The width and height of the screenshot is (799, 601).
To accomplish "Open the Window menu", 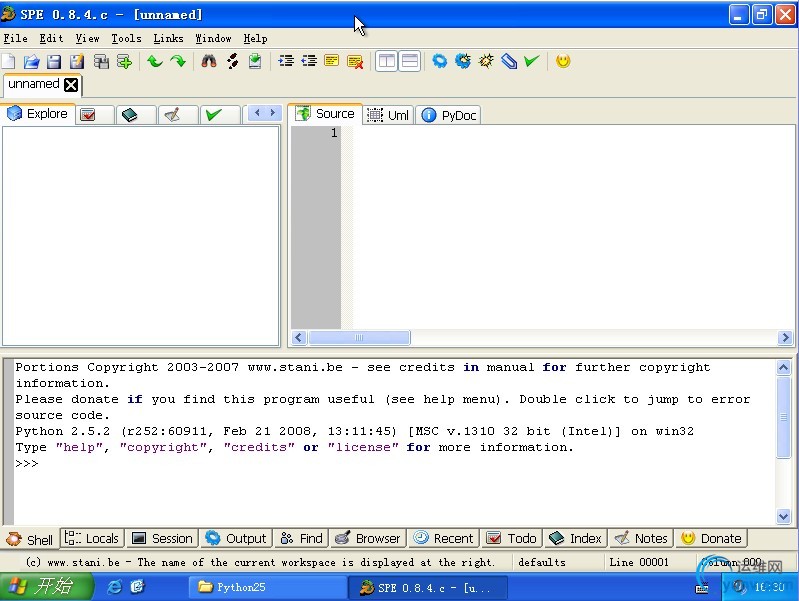I will point(213,39).
